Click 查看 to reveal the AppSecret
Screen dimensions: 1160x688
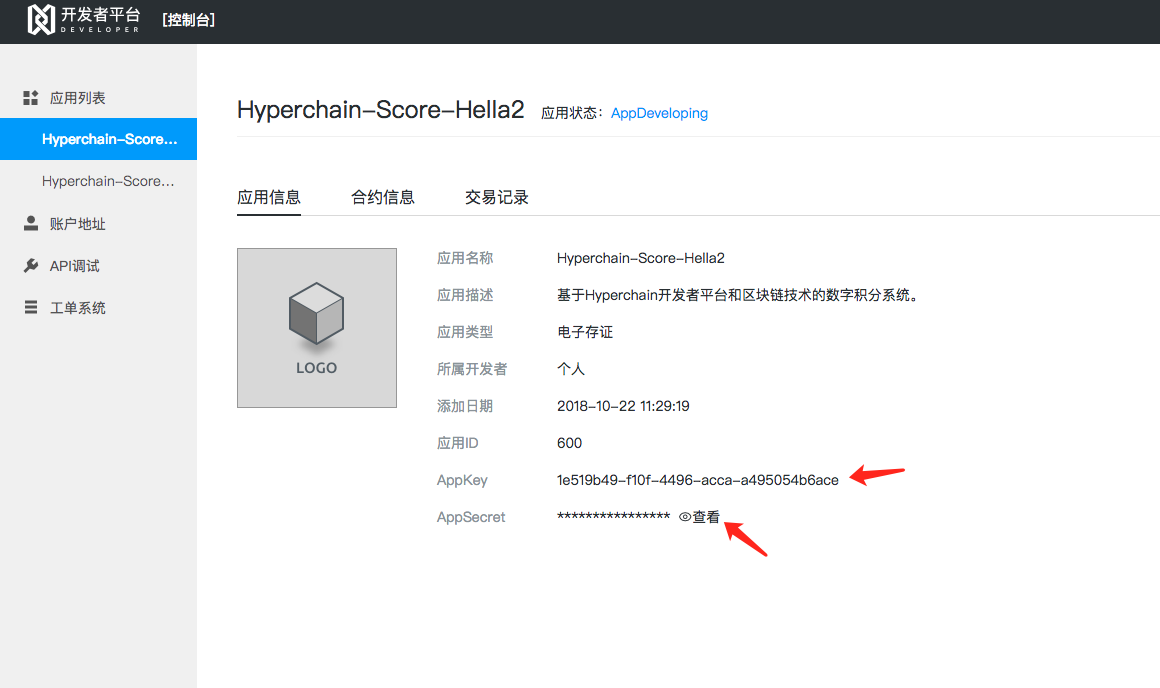pyautogui.click(x=706, y=517)
